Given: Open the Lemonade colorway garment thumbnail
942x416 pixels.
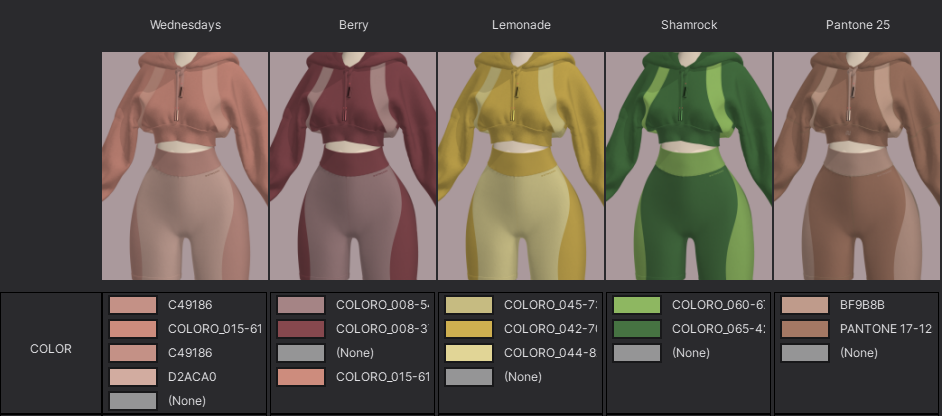Looking at the screenshot, I should 521,166.
